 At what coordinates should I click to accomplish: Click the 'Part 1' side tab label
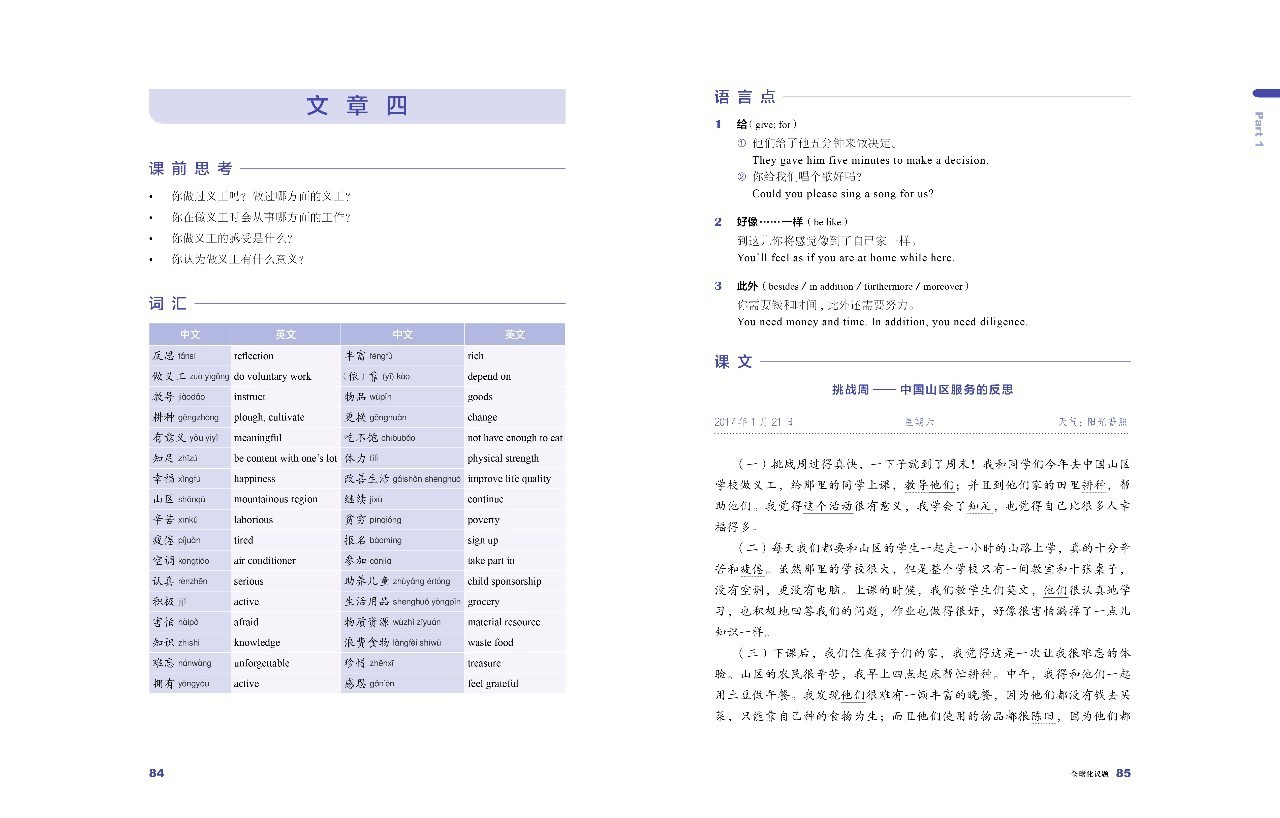point(1259,130)
